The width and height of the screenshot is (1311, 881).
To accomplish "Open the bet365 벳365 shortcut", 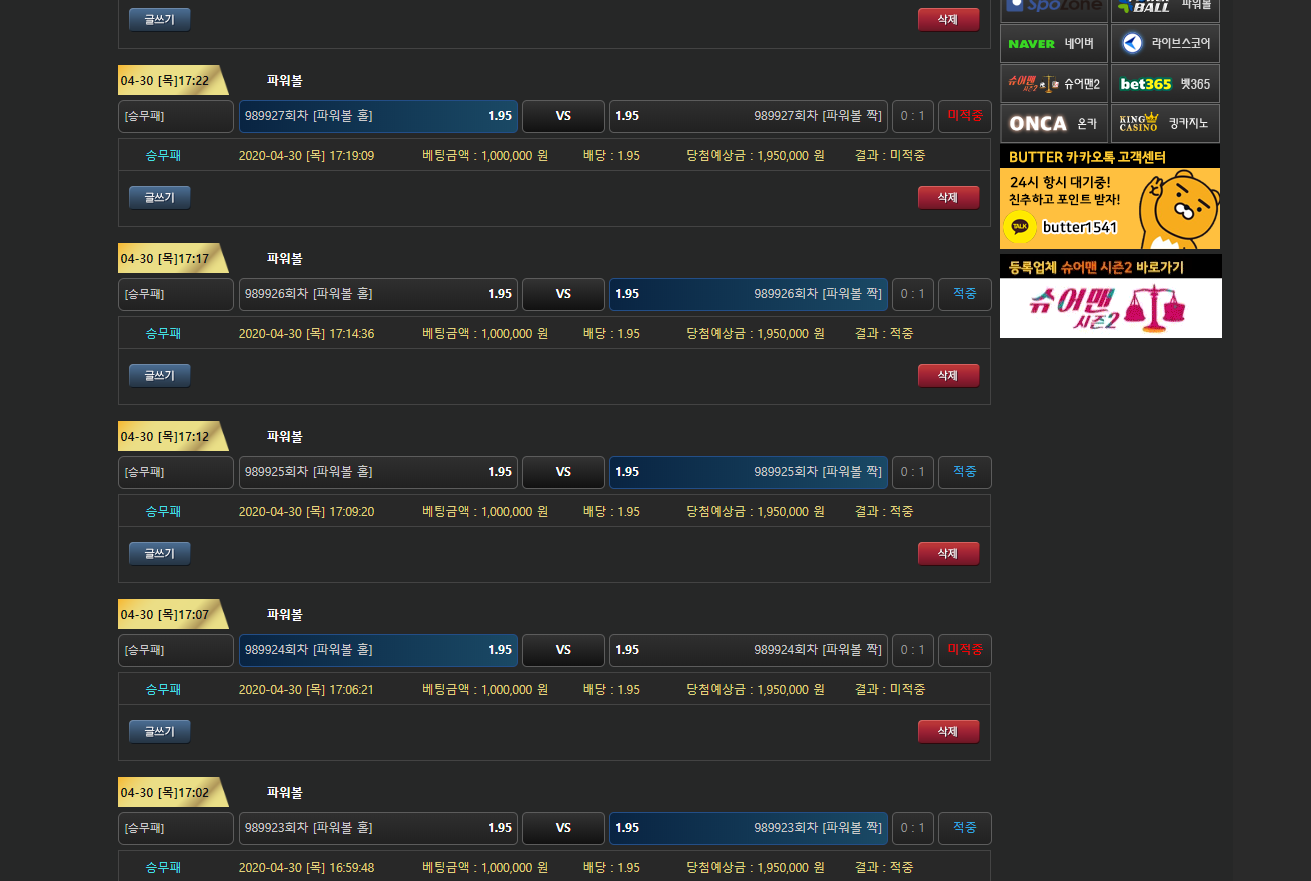I will tap(1165, 84).
